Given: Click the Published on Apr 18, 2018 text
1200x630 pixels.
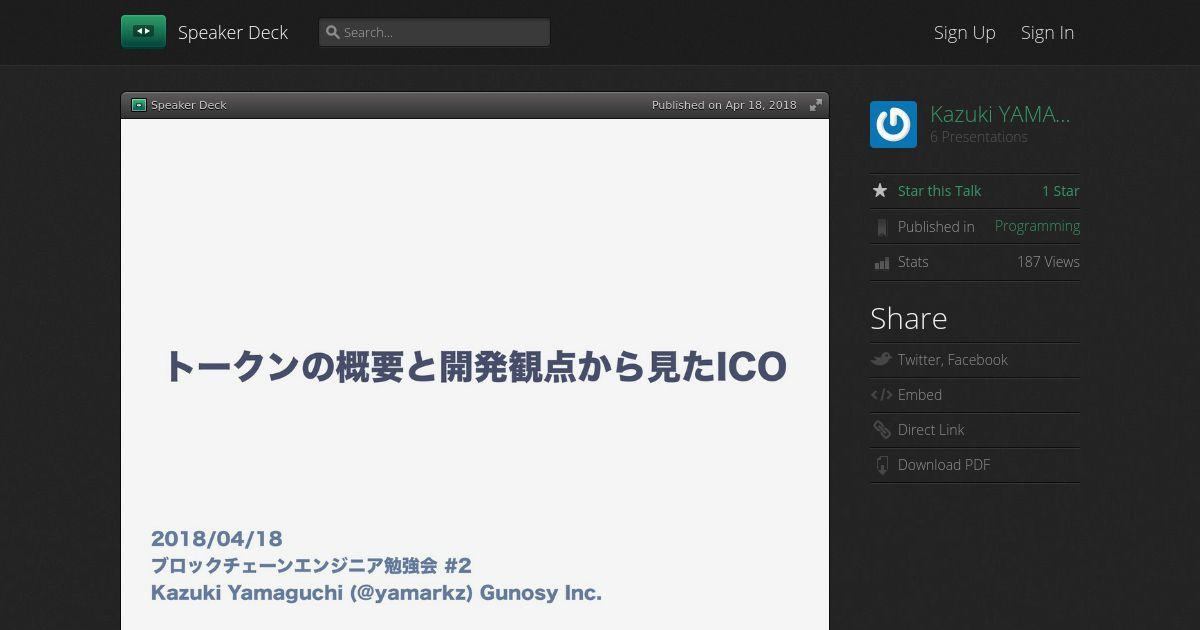Looking at the screenshot, I should [724, 105].
